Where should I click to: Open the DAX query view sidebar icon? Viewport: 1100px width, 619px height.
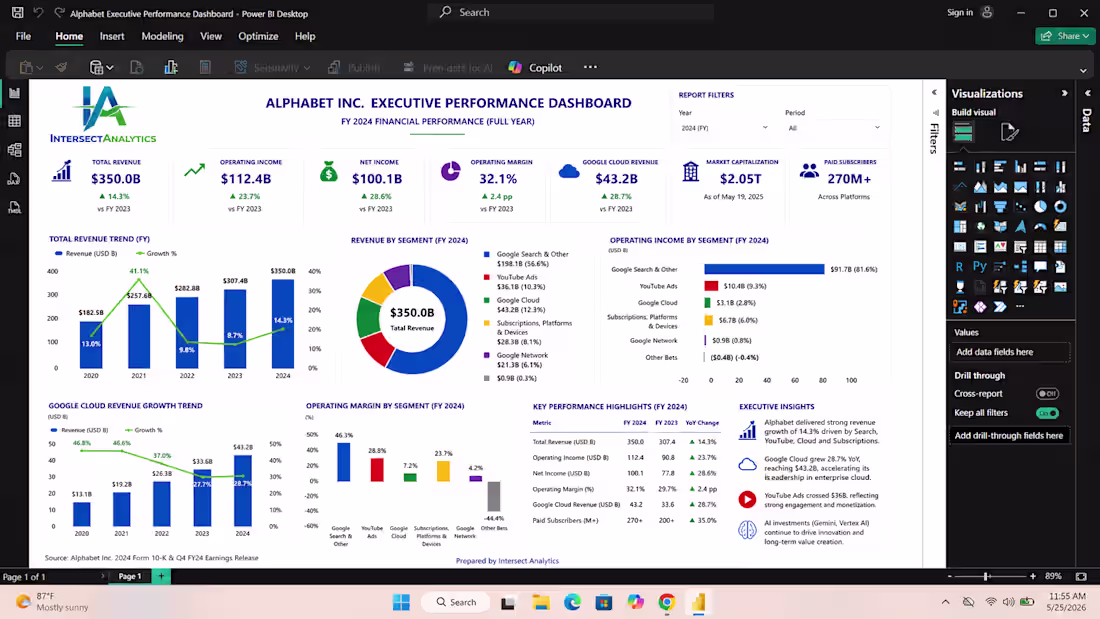14,179
